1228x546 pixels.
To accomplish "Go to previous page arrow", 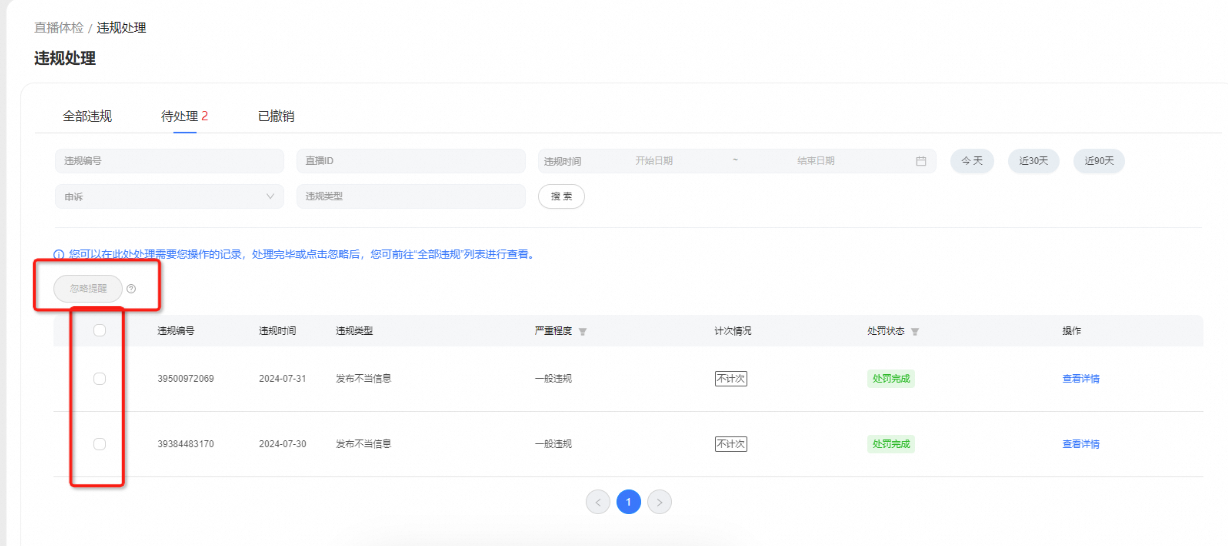I will point(598,502).
